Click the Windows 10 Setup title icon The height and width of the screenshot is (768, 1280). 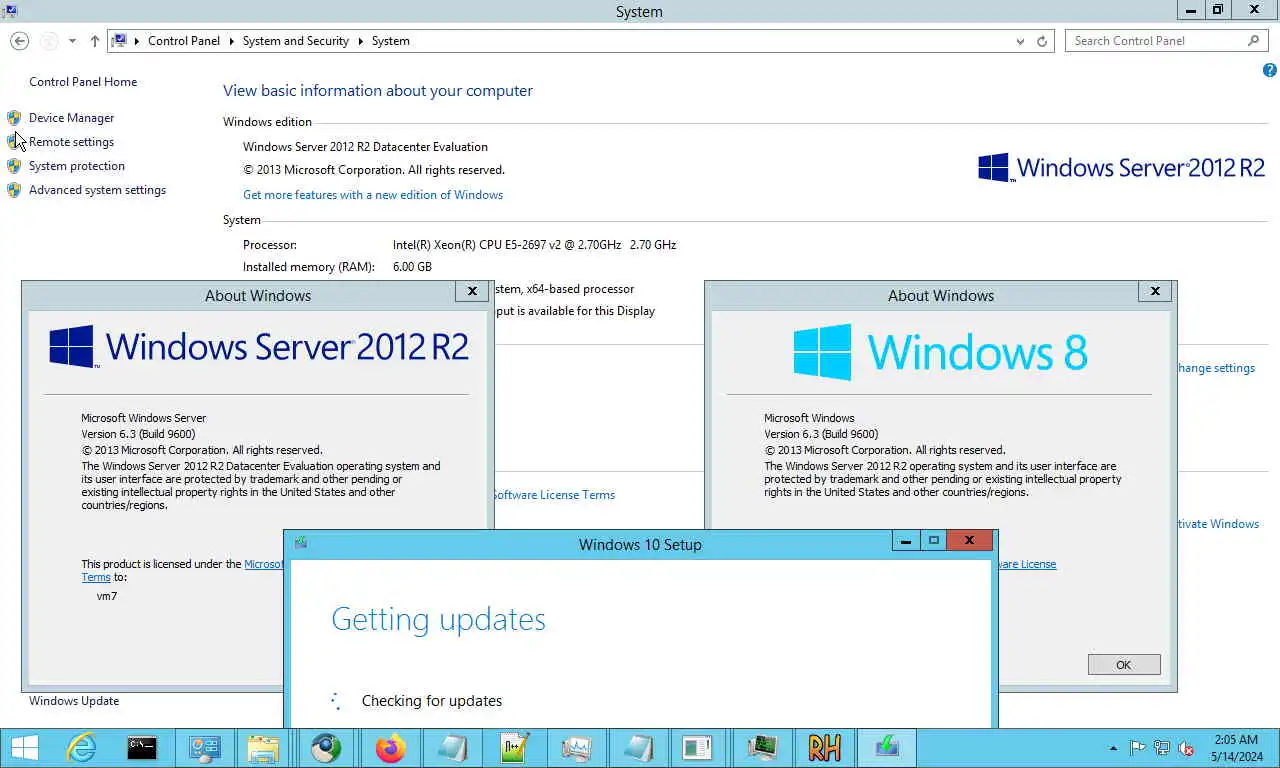(301, 543)
